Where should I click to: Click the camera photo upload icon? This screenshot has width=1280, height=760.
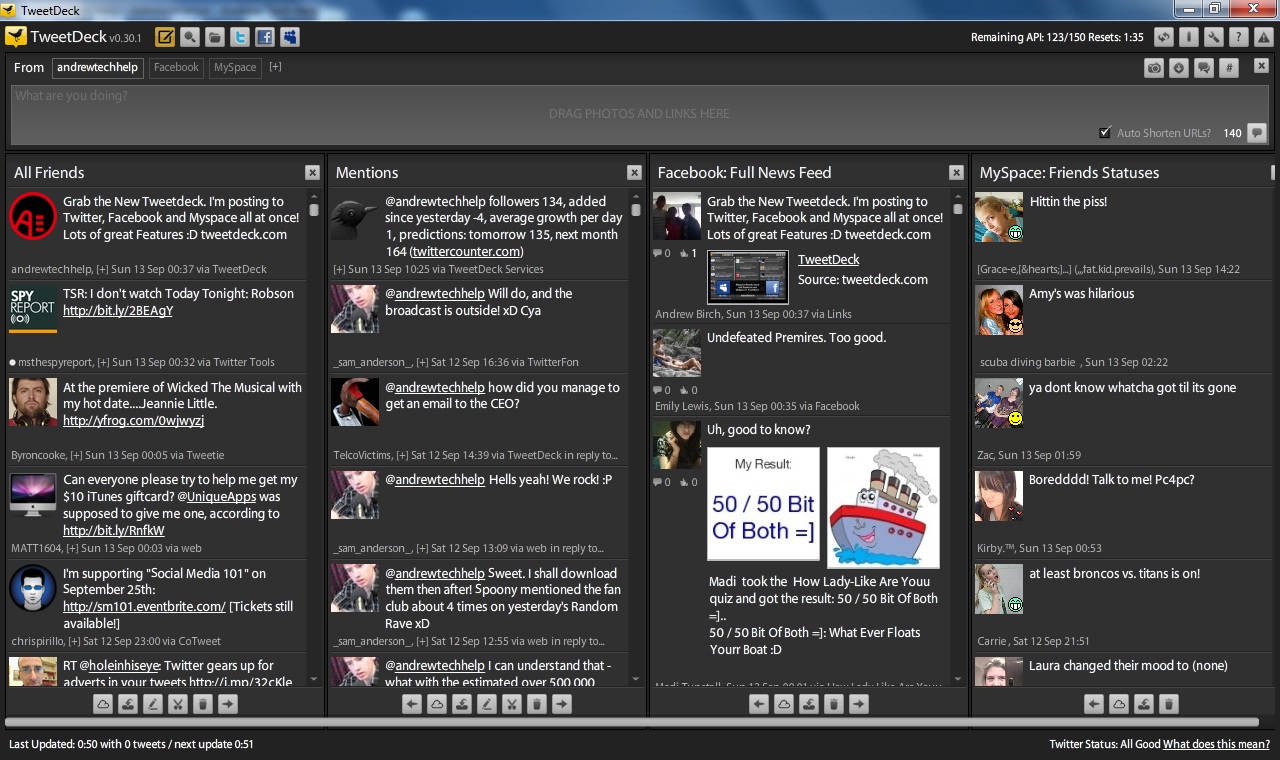(1154, 68)
